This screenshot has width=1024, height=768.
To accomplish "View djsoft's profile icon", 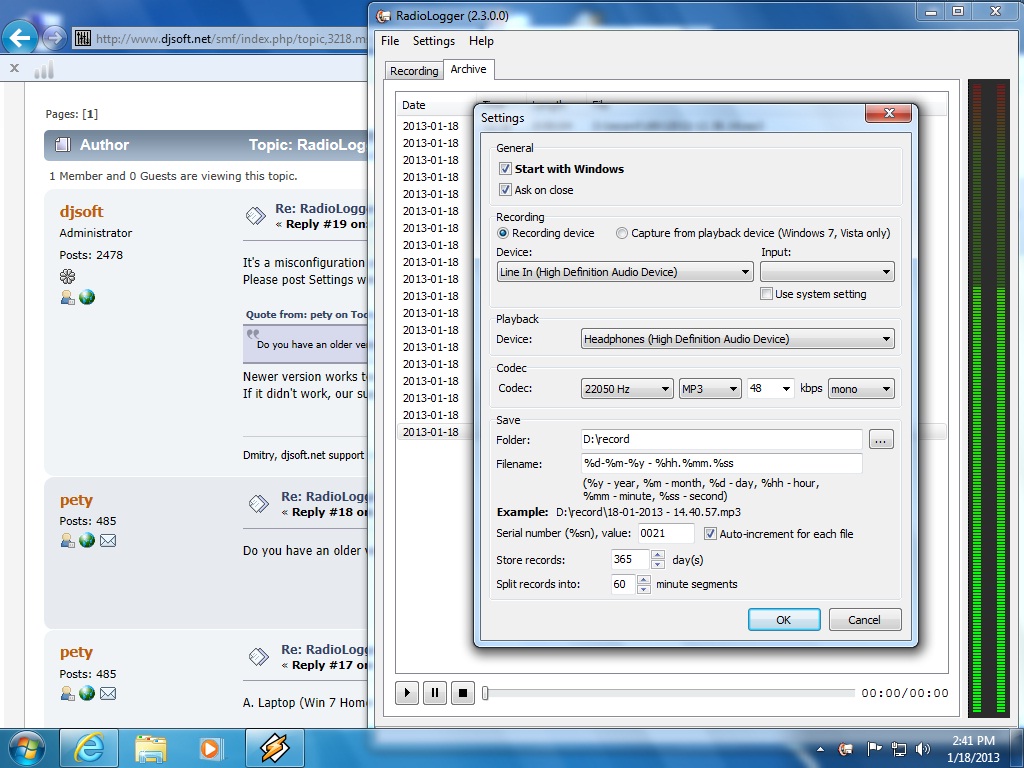I will (67, 298).
